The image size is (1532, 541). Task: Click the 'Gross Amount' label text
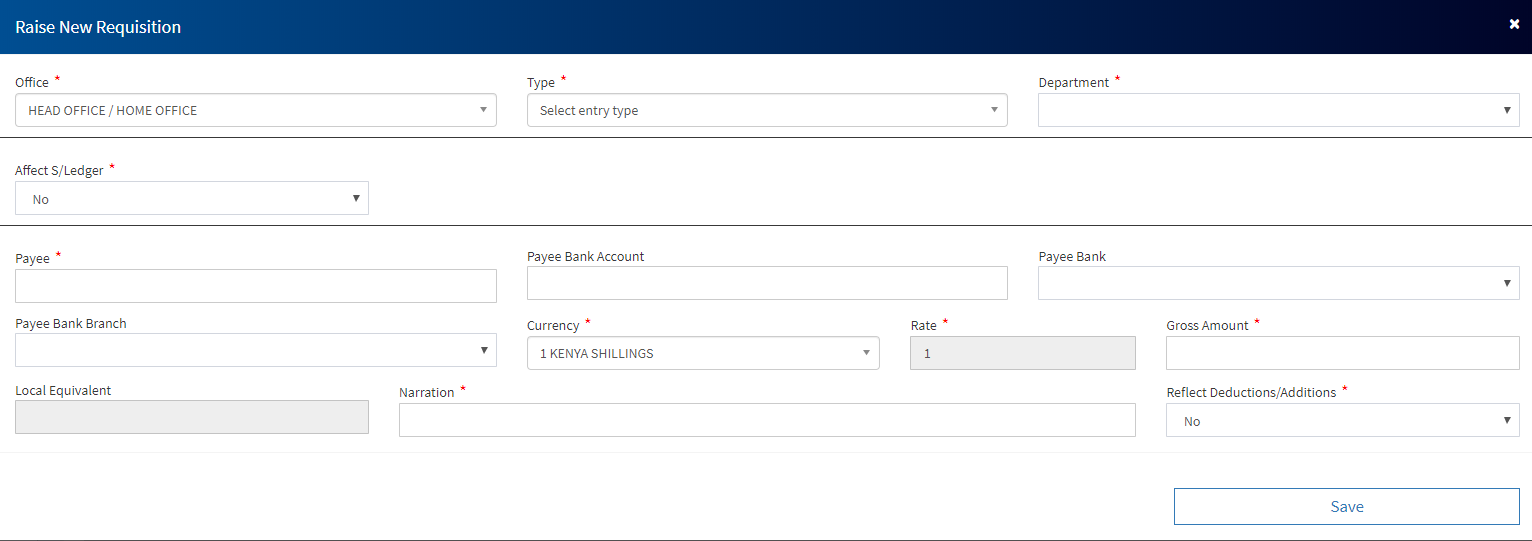click(1207, 326)
